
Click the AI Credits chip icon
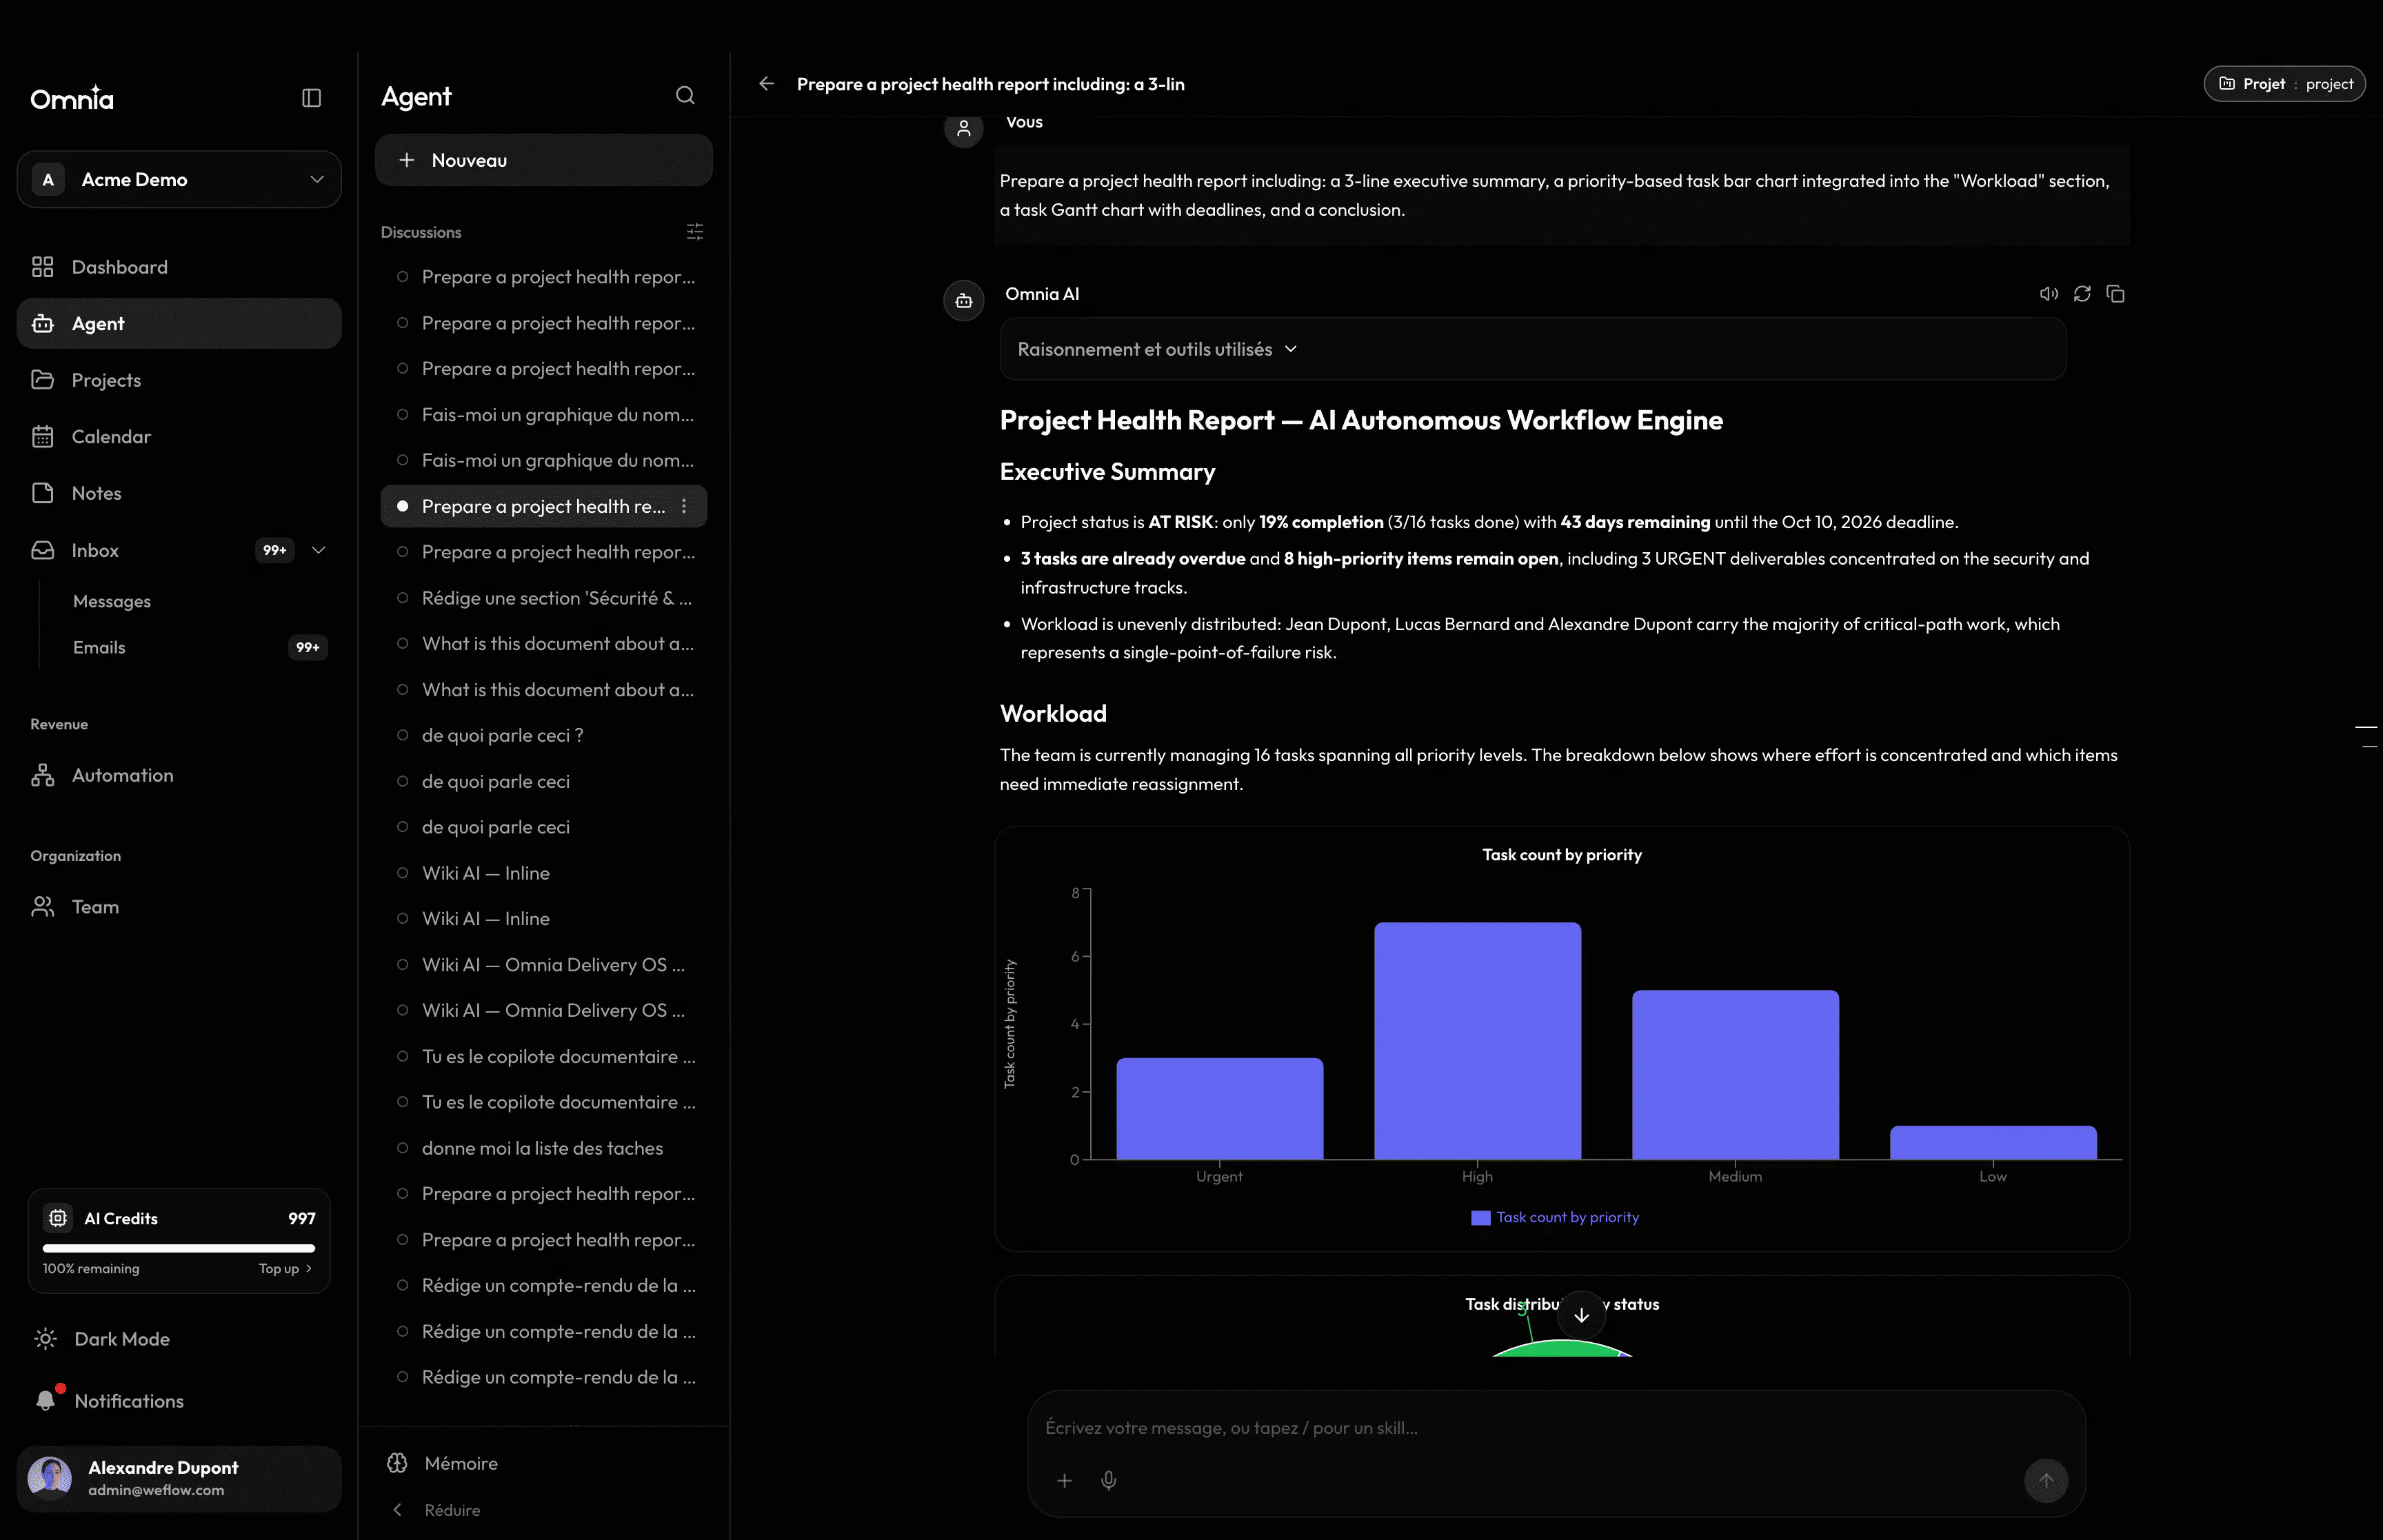(58, 1218)
